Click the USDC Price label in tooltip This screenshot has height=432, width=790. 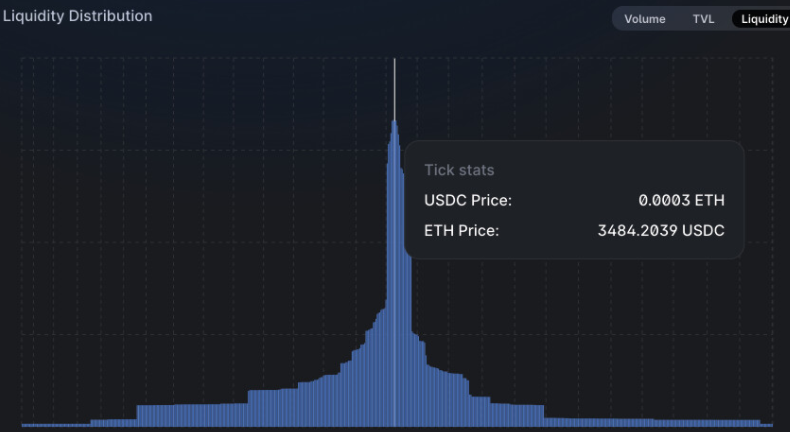(468, 200)
